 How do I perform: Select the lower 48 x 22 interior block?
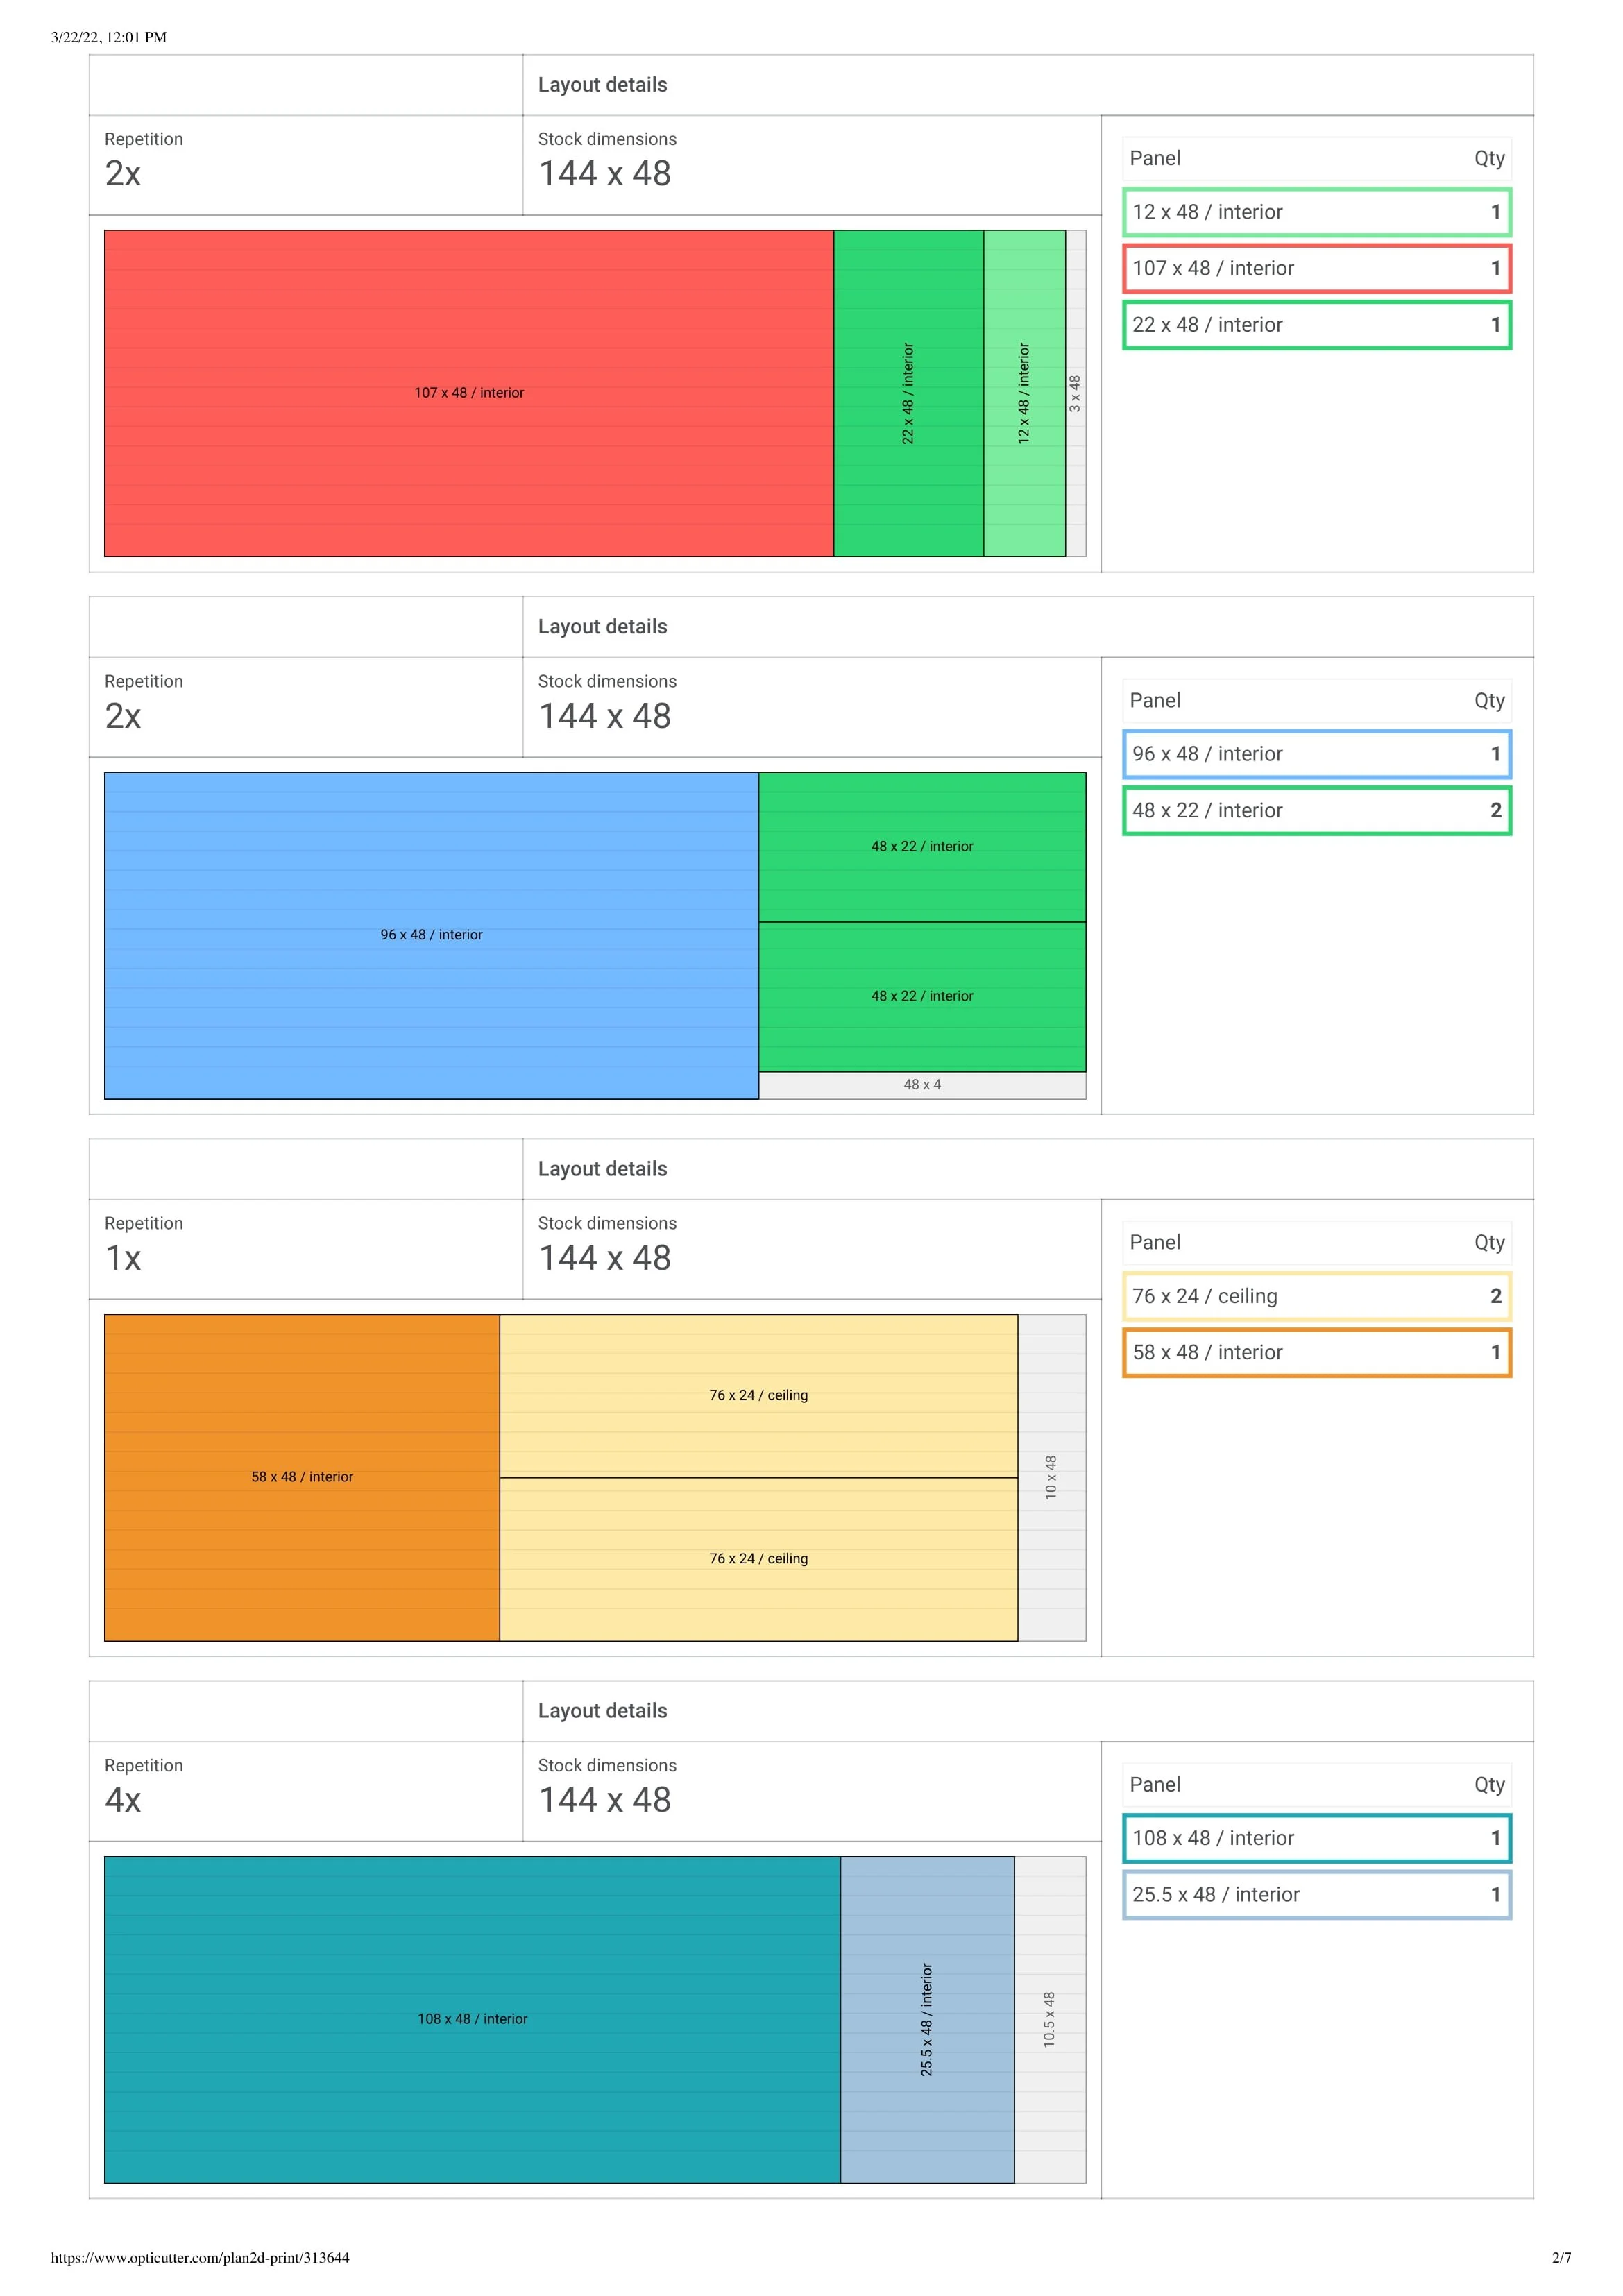pos(921,996)
